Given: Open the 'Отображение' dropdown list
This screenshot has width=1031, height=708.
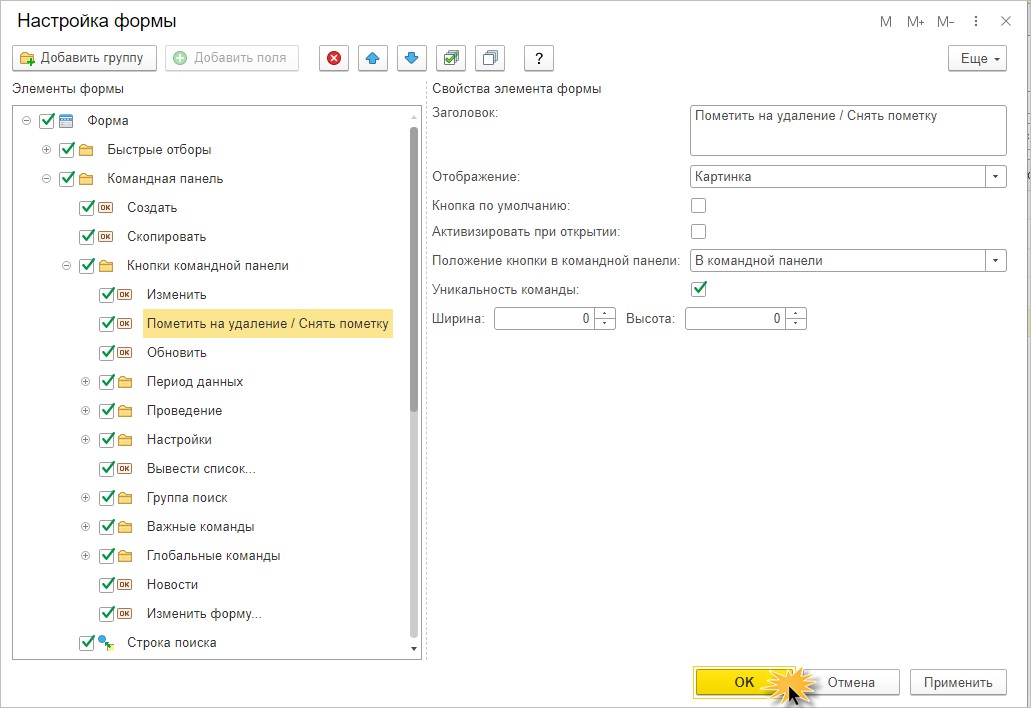Looking at the screenshot, I should pyautogui.click(x=995, y=176).
